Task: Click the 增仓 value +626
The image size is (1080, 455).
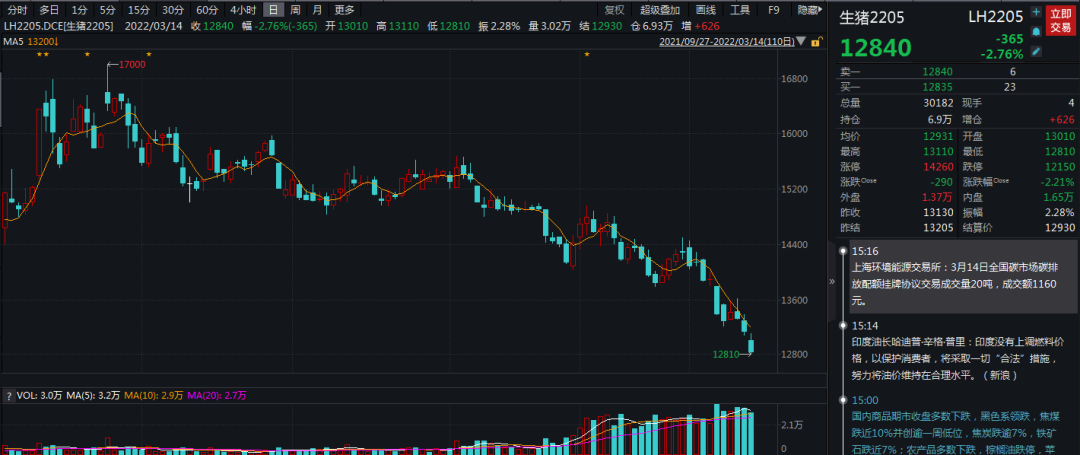Action: 1061,119
